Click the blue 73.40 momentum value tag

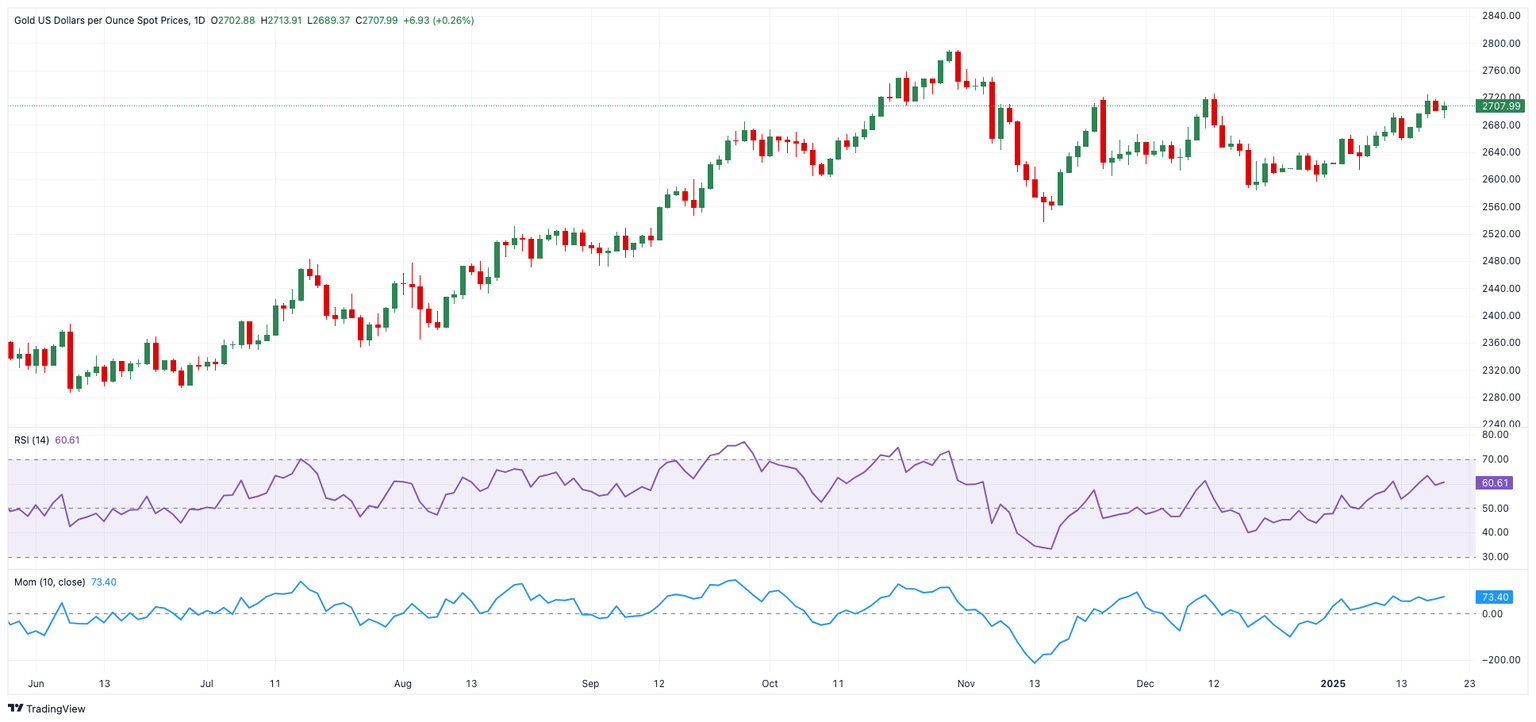point(1493,597)
